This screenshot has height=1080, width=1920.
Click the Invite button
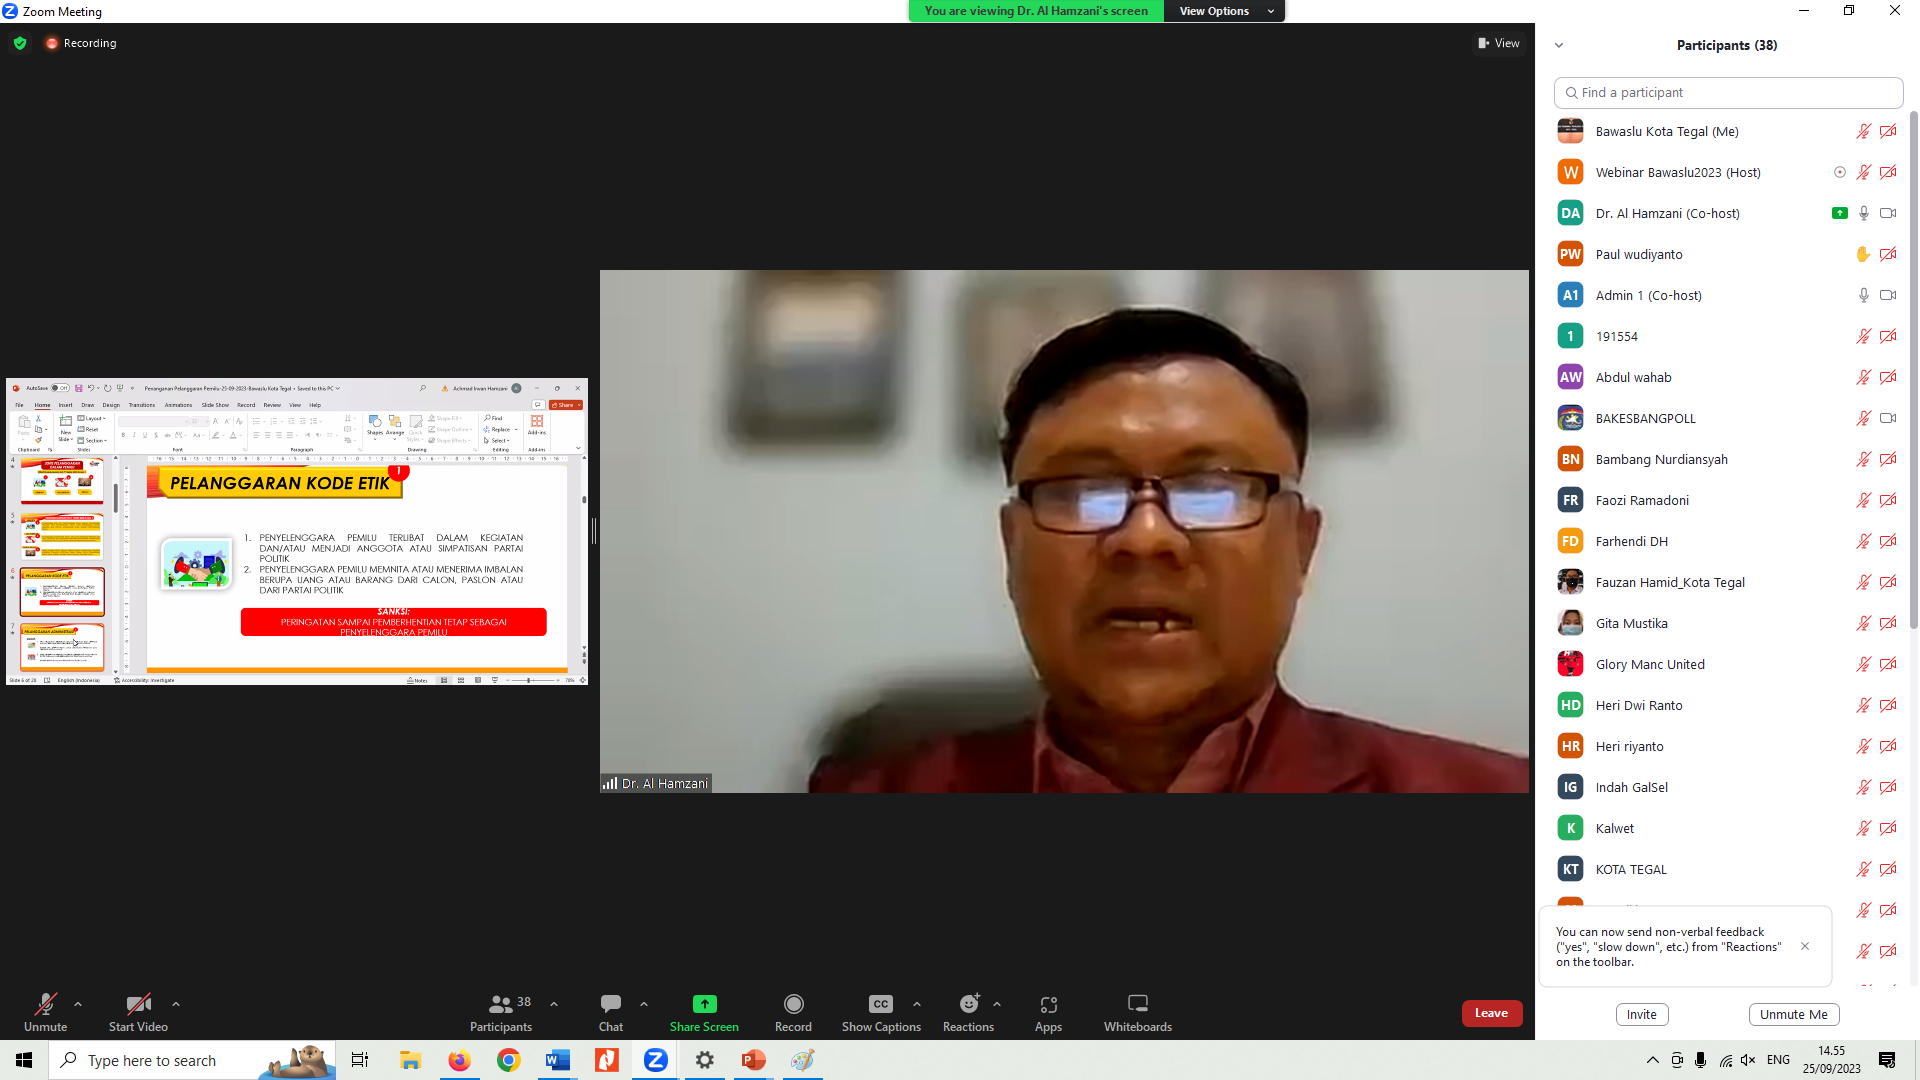(x=1641, y=1014)
